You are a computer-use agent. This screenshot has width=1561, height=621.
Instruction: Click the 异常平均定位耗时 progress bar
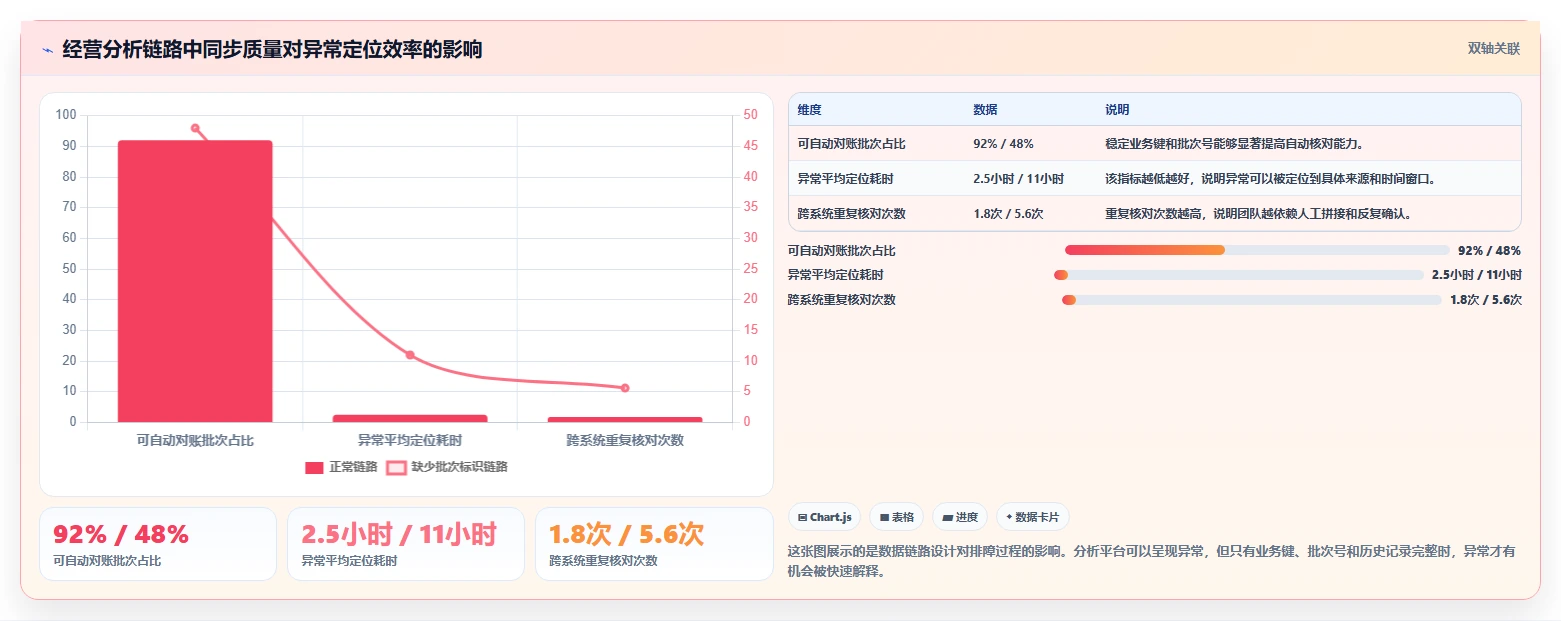coord(1238,275)
